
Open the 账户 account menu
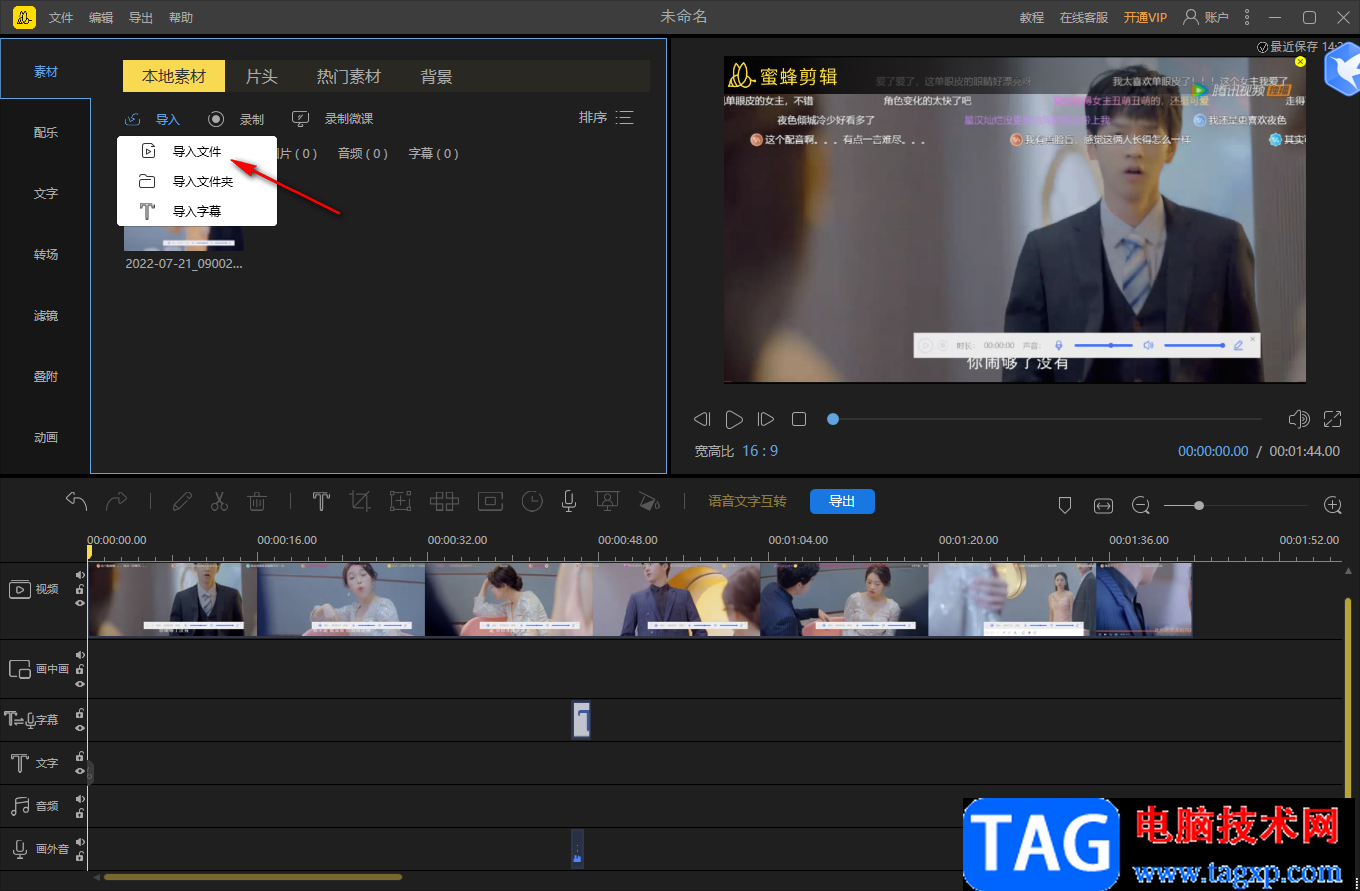coord(1206,17)
